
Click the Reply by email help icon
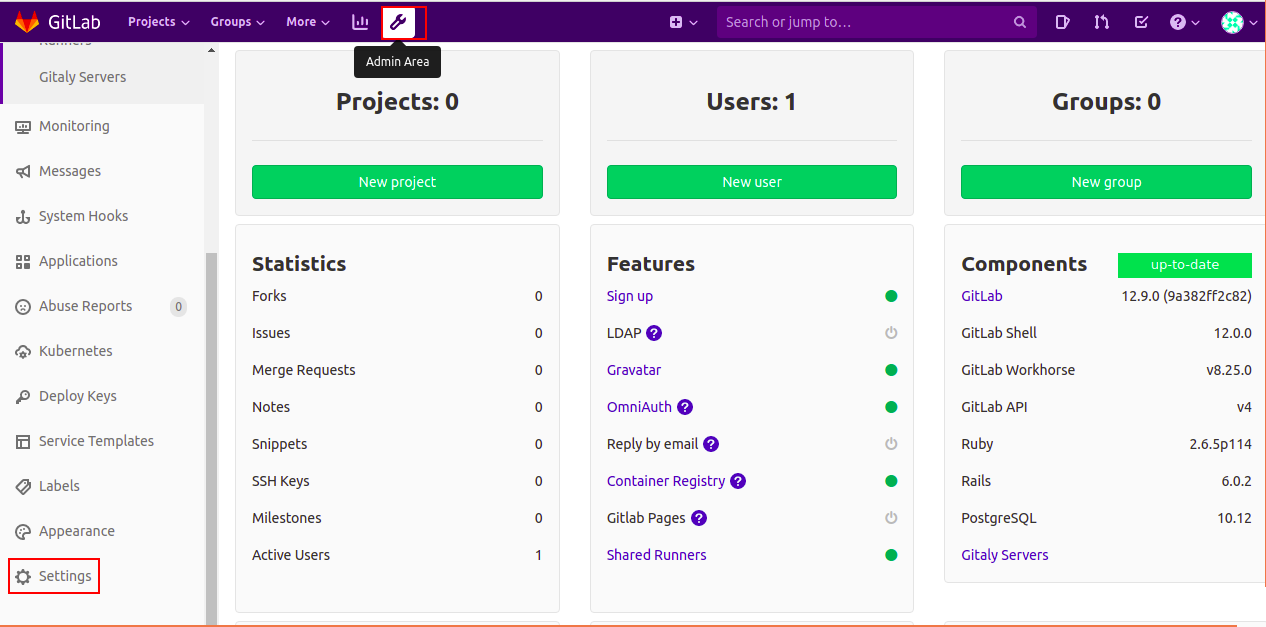pyautogui.click(x=711, y=444)
